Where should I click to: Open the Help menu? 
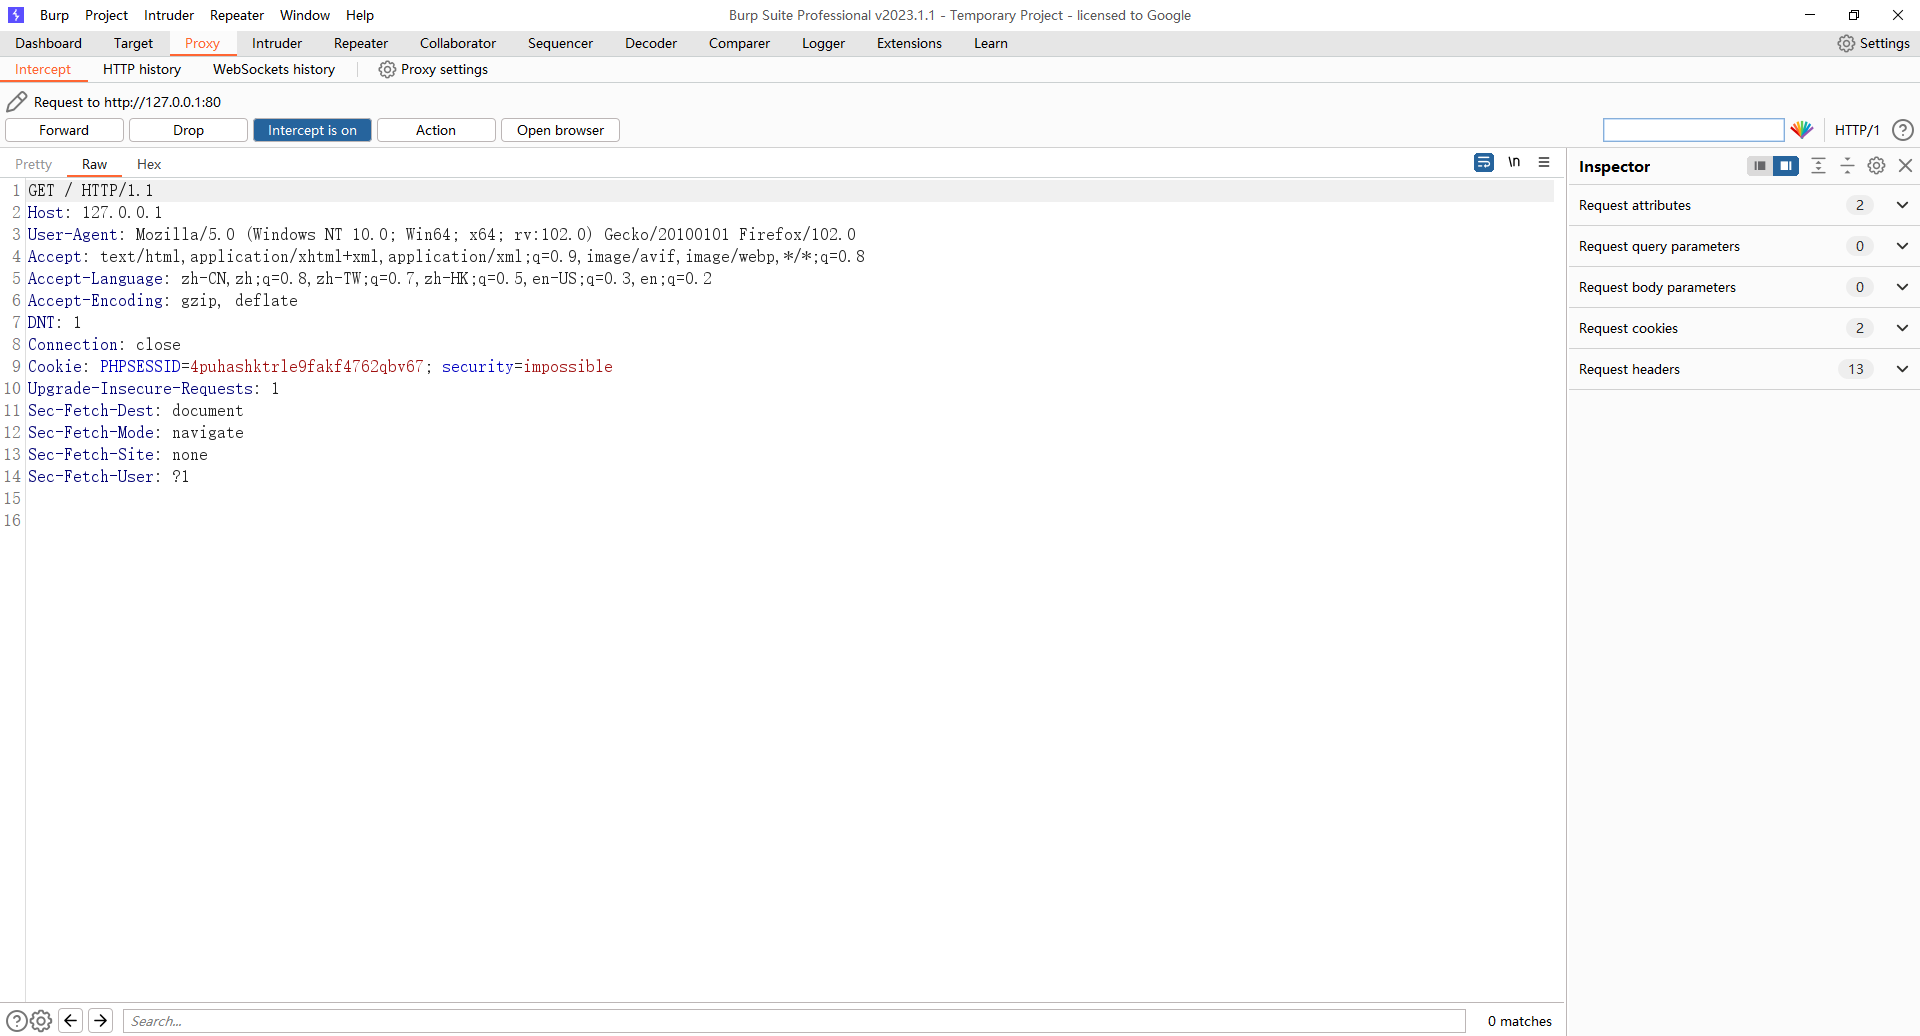point(360,15)
